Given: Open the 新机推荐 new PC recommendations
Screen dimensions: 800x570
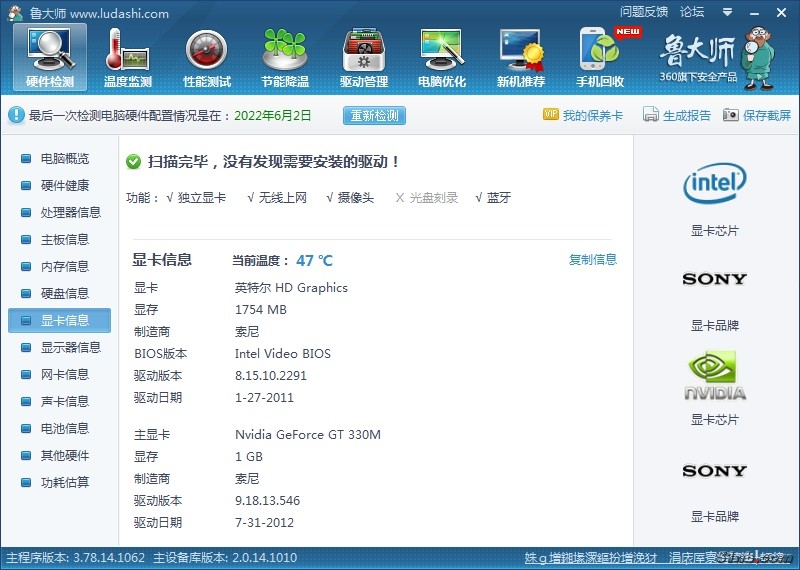Looking at the screenshot, I should coord(521,57).
